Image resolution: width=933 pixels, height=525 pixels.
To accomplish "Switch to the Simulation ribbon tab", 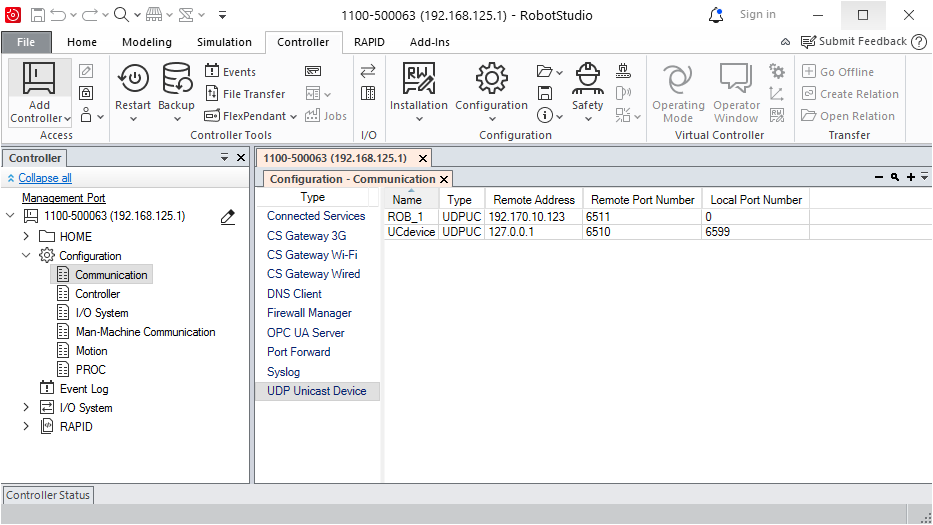I will [224, 42].
